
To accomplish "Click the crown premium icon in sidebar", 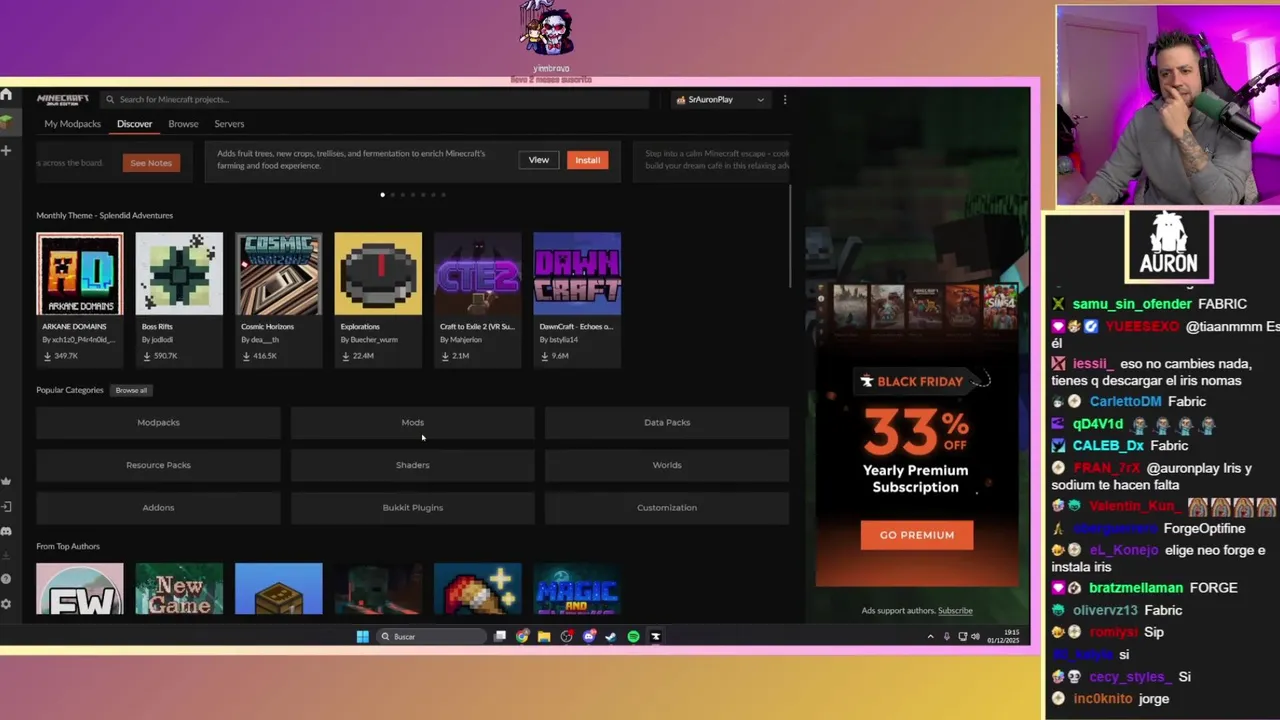I will [x=6, y=482].
